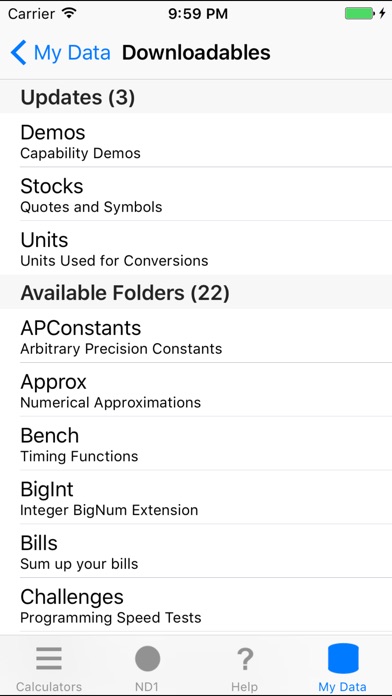Go back to My Data
The width and height of the screenshot is (392, 696).
coord(60,52)
